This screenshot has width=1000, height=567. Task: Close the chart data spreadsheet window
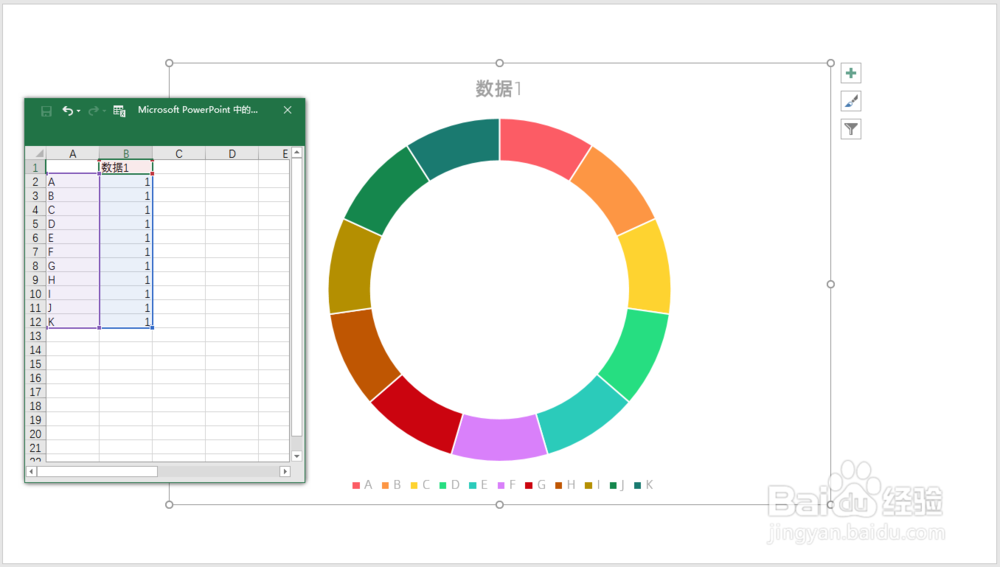pyautogui.click(x=288, y=110)
